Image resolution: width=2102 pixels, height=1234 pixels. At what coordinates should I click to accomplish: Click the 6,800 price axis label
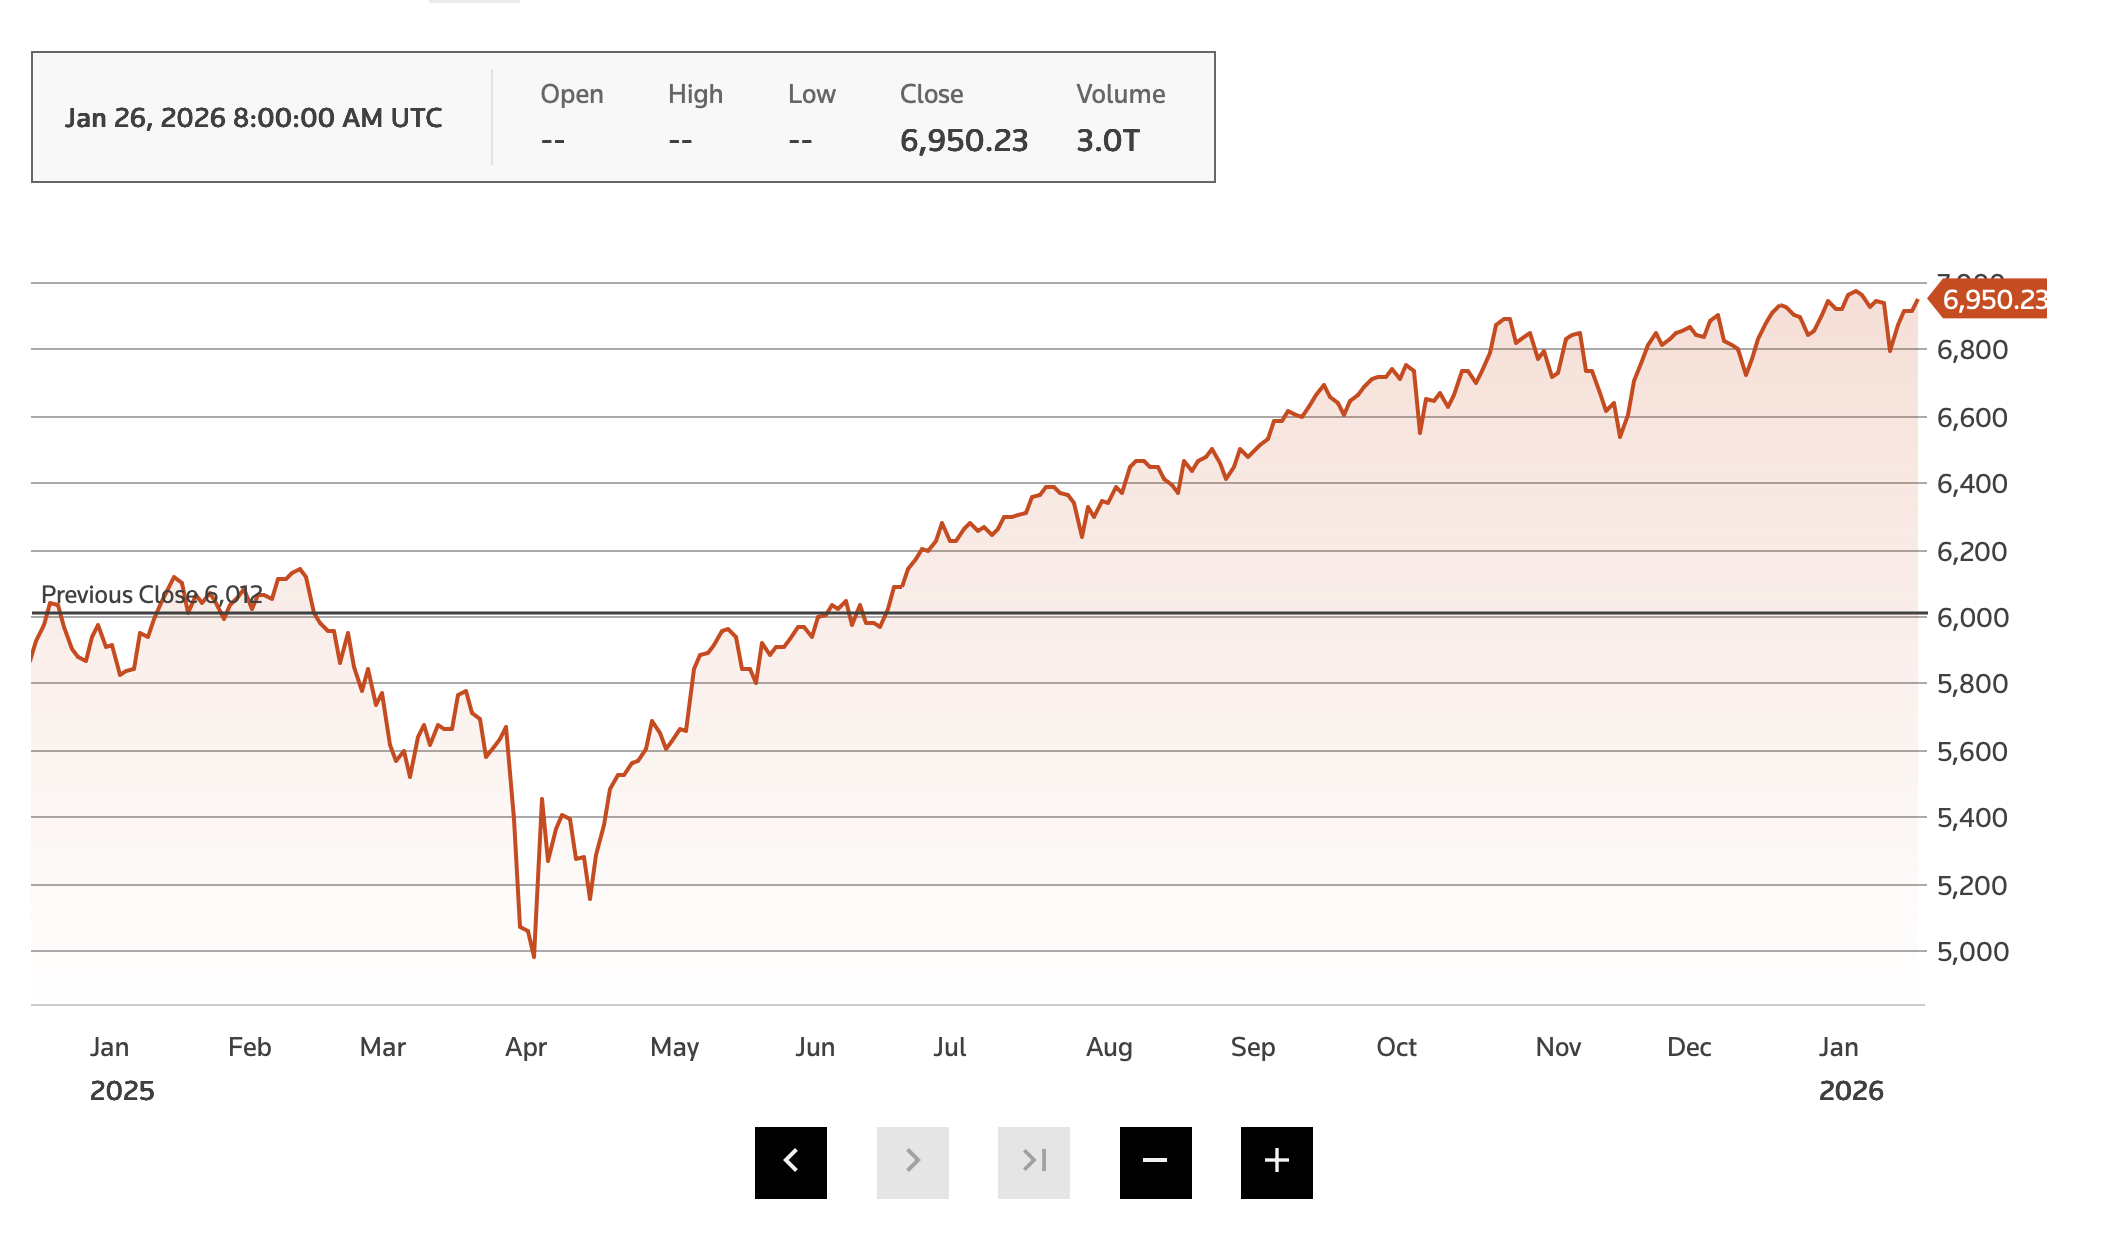click(x=1971, y=350)
